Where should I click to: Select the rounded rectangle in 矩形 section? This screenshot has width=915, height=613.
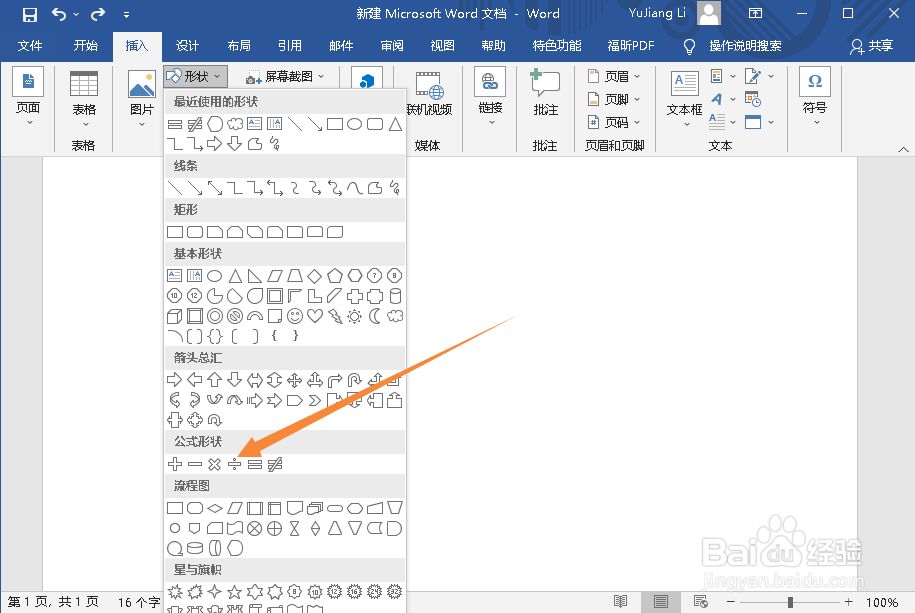tap(195, 232)
